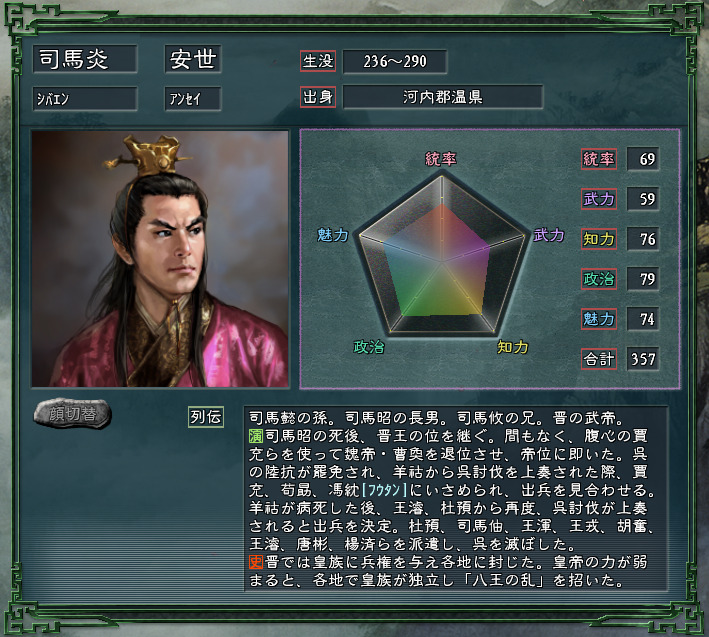709x637 pixels.
Task: Click the 安世 courtesy name field
Action: click(193, 59)
